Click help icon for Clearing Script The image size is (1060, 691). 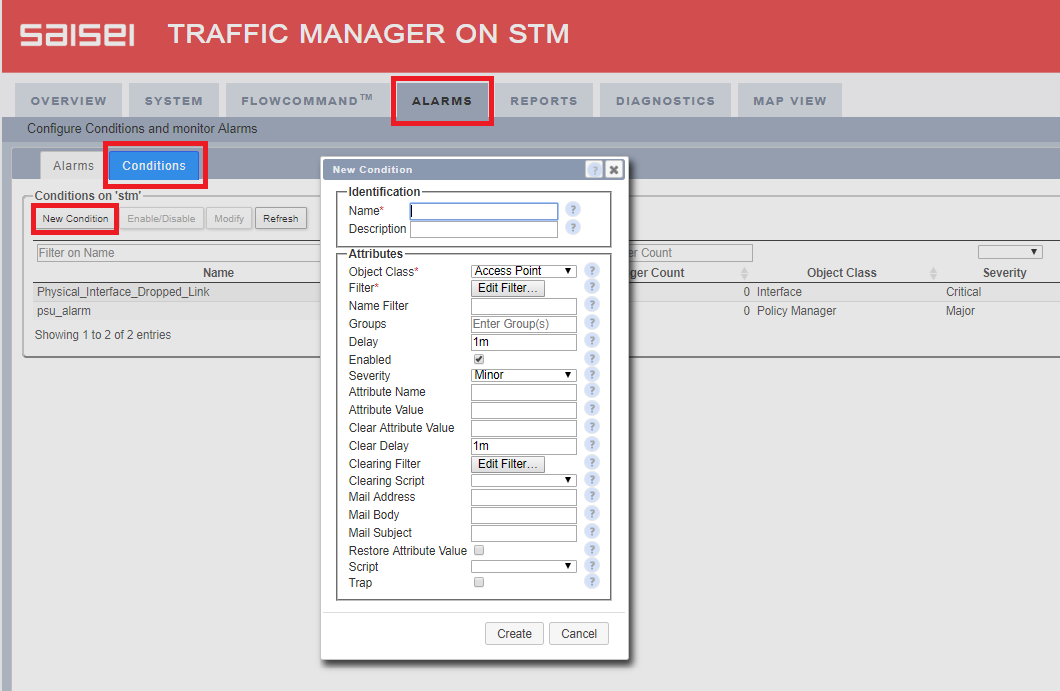(x=592, y=479)
